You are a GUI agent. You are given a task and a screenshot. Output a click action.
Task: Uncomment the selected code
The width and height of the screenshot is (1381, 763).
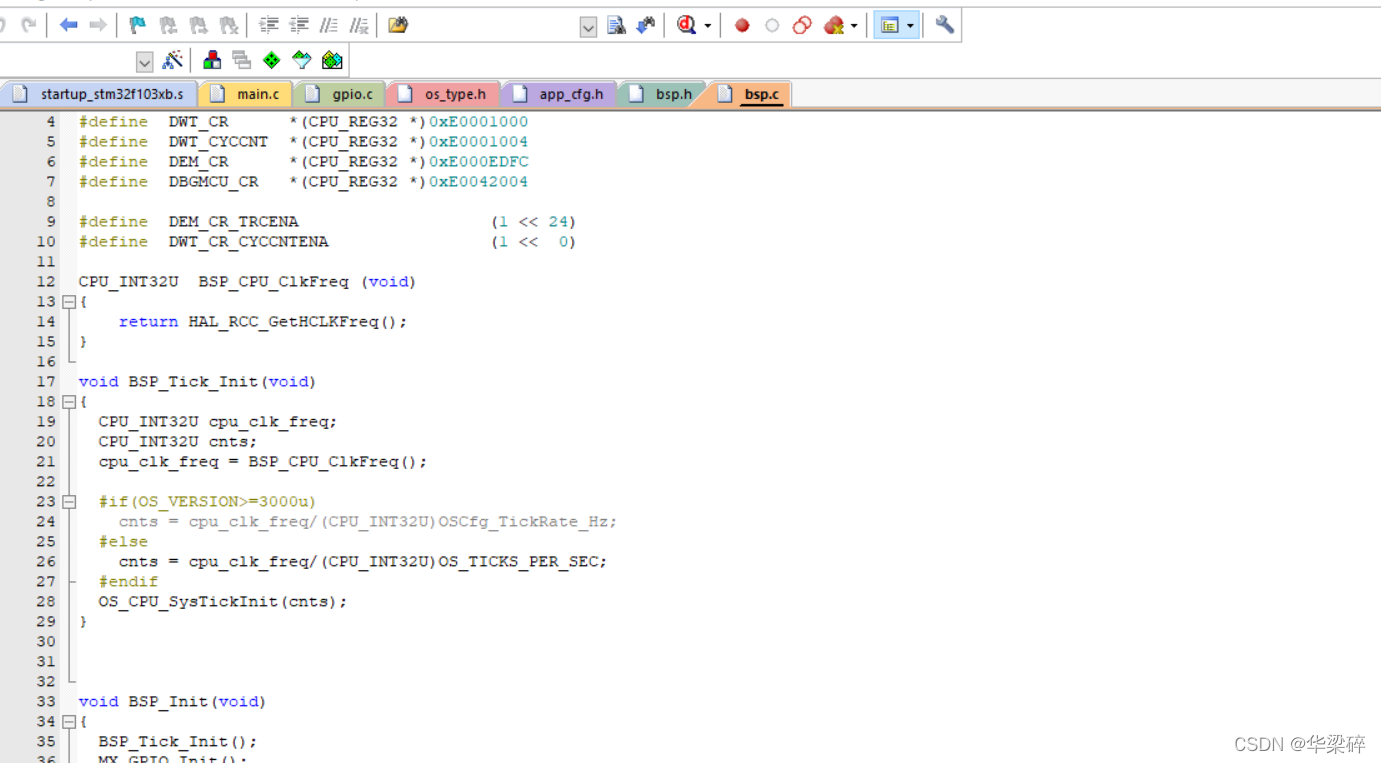tap(358, 25)
